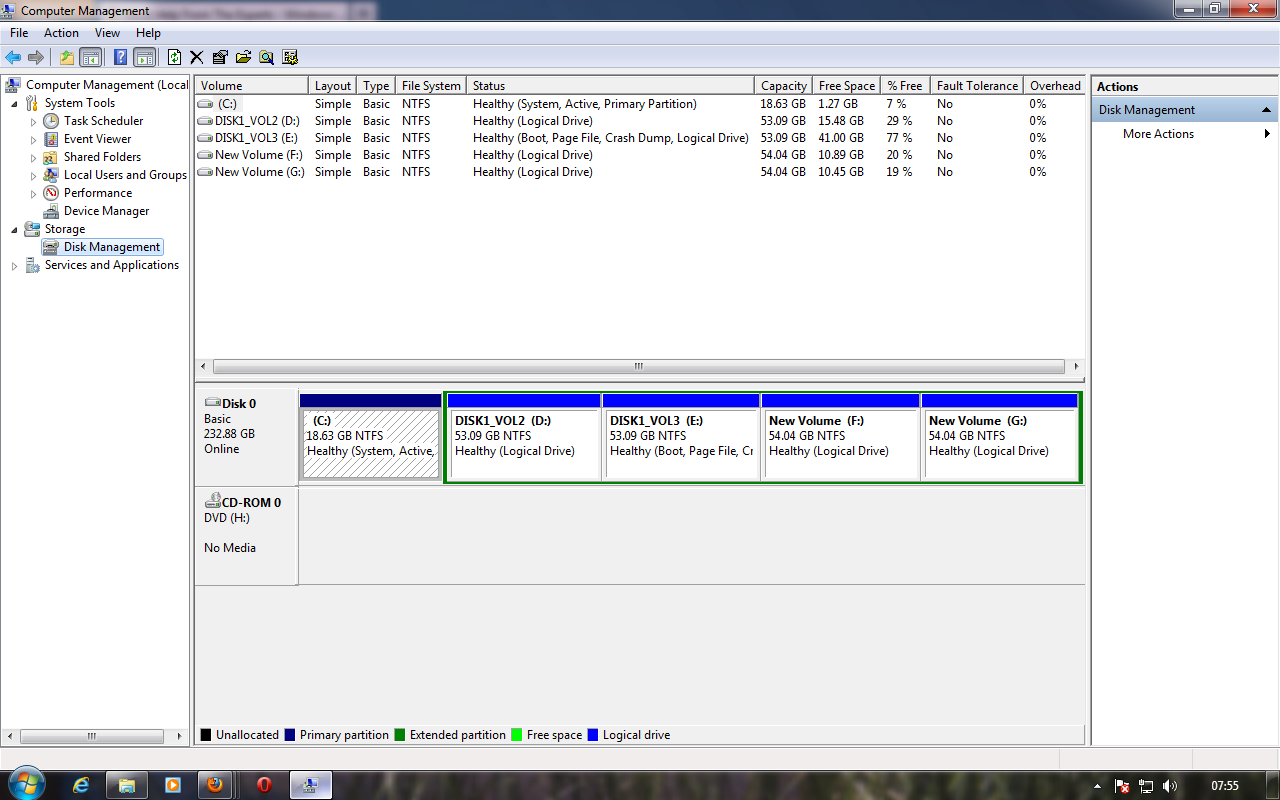Click the Open folder toolbar icon

(243, 58)
